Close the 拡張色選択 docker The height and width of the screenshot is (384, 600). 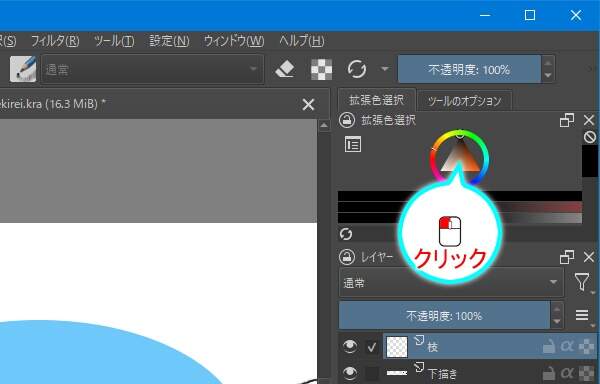589,120
